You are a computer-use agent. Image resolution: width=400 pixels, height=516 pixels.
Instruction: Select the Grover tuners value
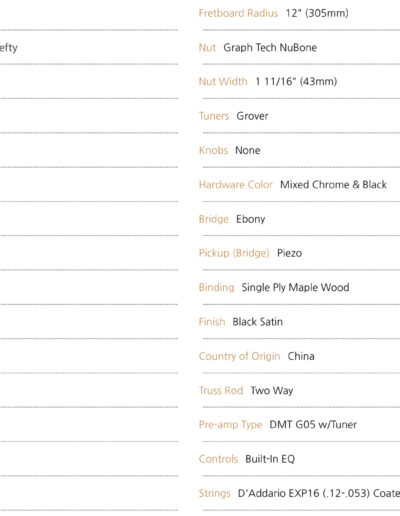(252, 116)
